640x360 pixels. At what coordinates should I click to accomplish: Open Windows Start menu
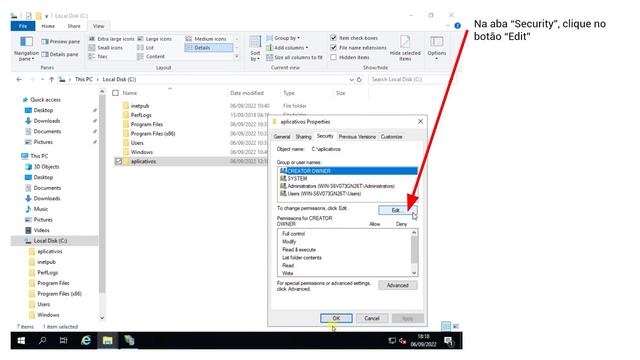(21, 340)
